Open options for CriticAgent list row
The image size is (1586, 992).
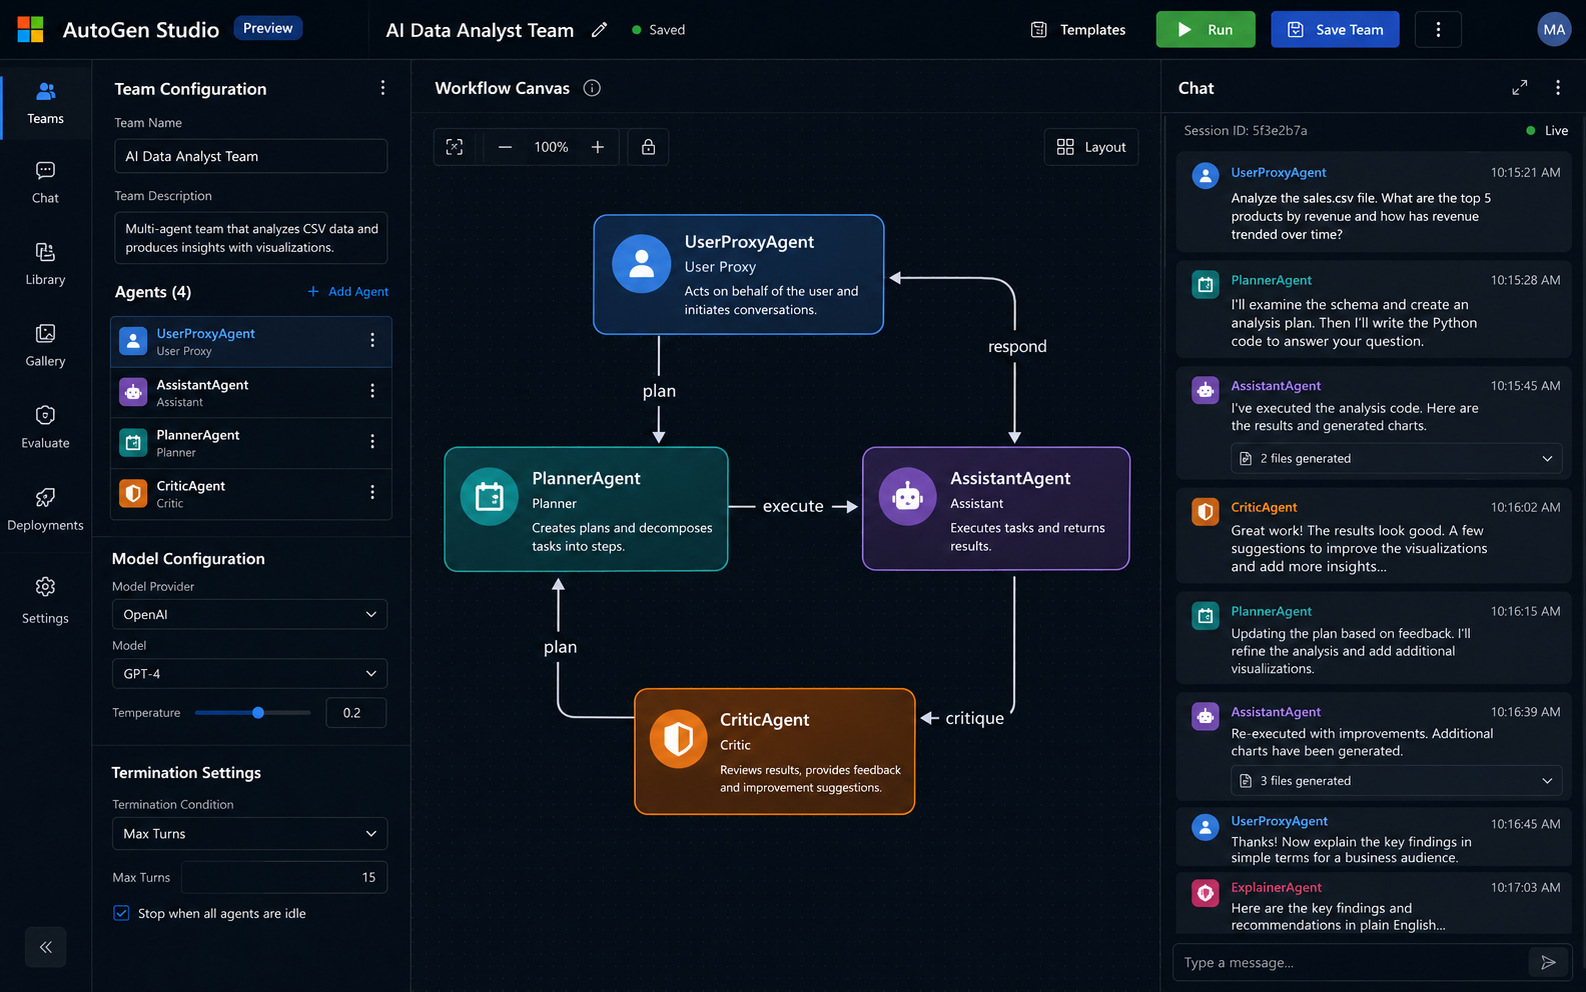click(x=372, y=492)
